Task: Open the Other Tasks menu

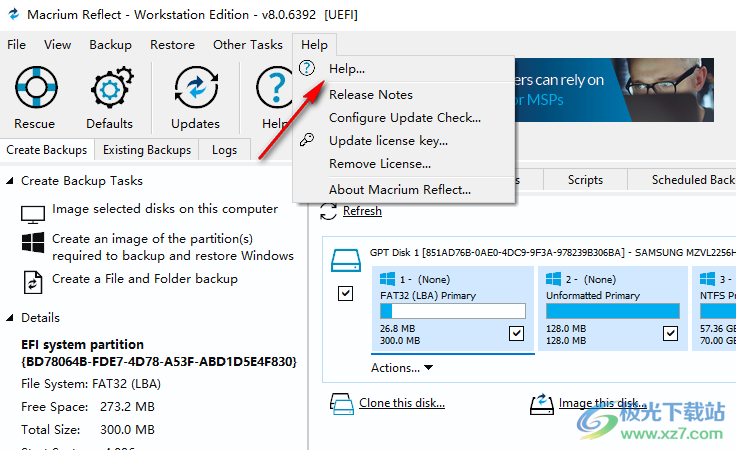Action: tap(248, 45)
